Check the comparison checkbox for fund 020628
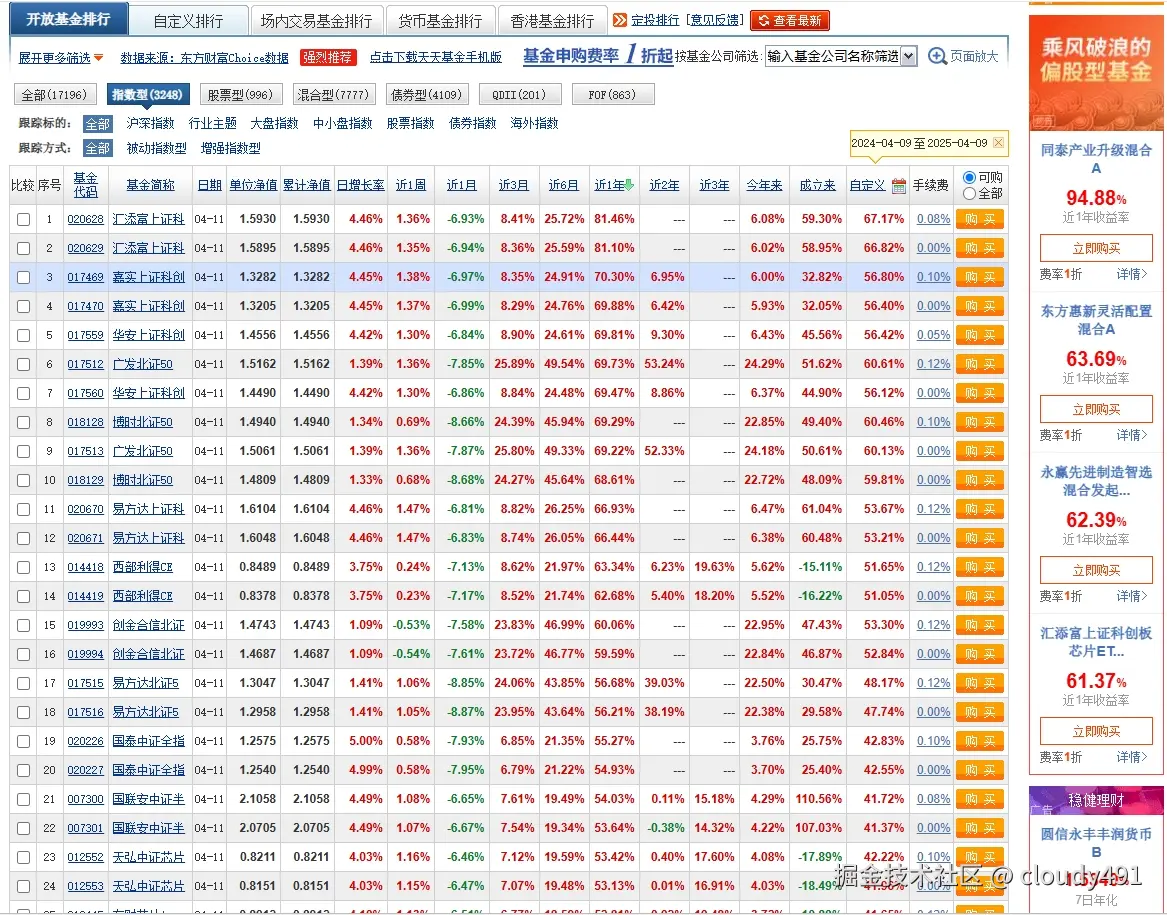Image resolution: width=1167 pixels, height=915 pixels. (x=25, y=218)
